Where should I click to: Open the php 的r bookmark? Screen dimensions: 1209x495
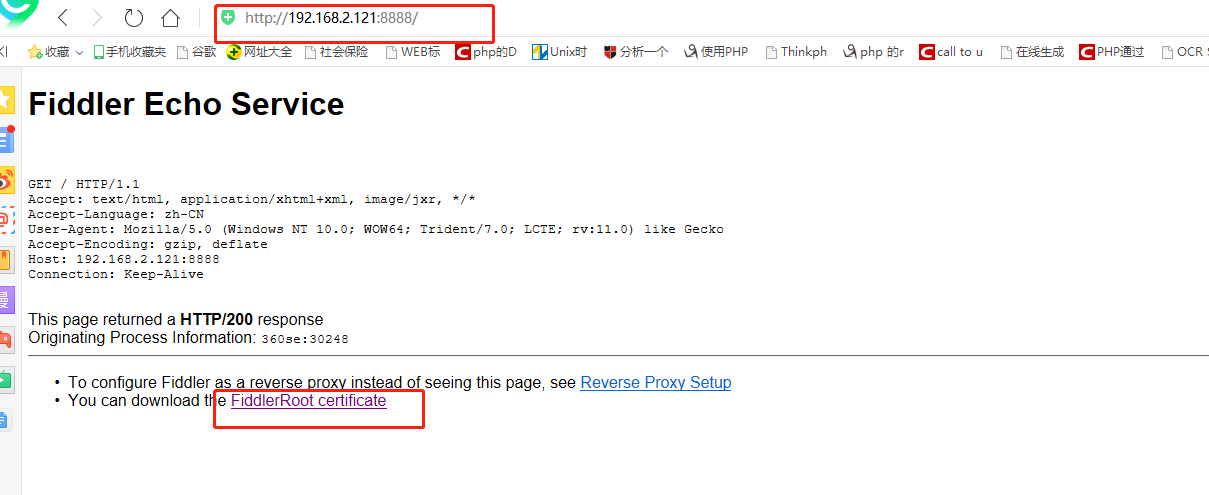click(873, 52)
